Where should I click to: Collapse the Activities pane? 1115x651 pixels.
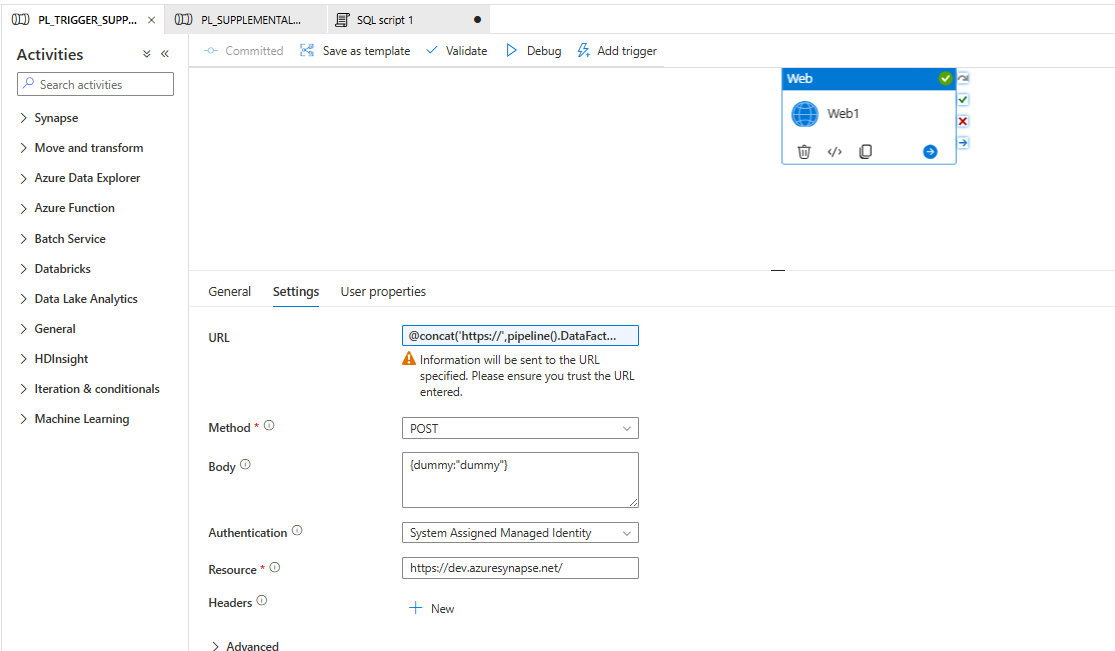pyautogui.click(x=165, y=54)
